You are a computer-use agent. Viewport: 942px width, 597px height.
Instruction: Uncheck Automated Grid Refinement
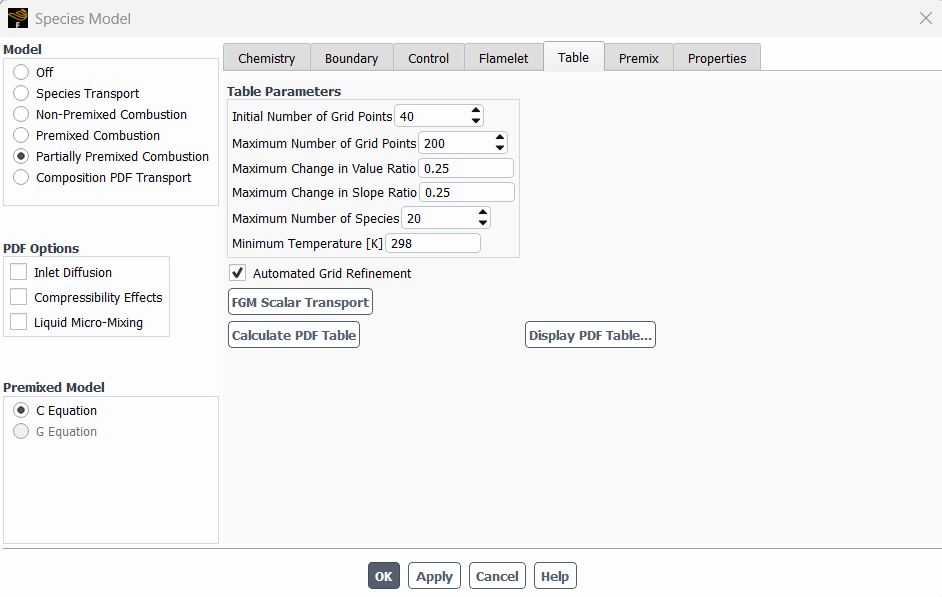[x=238, y=273]
